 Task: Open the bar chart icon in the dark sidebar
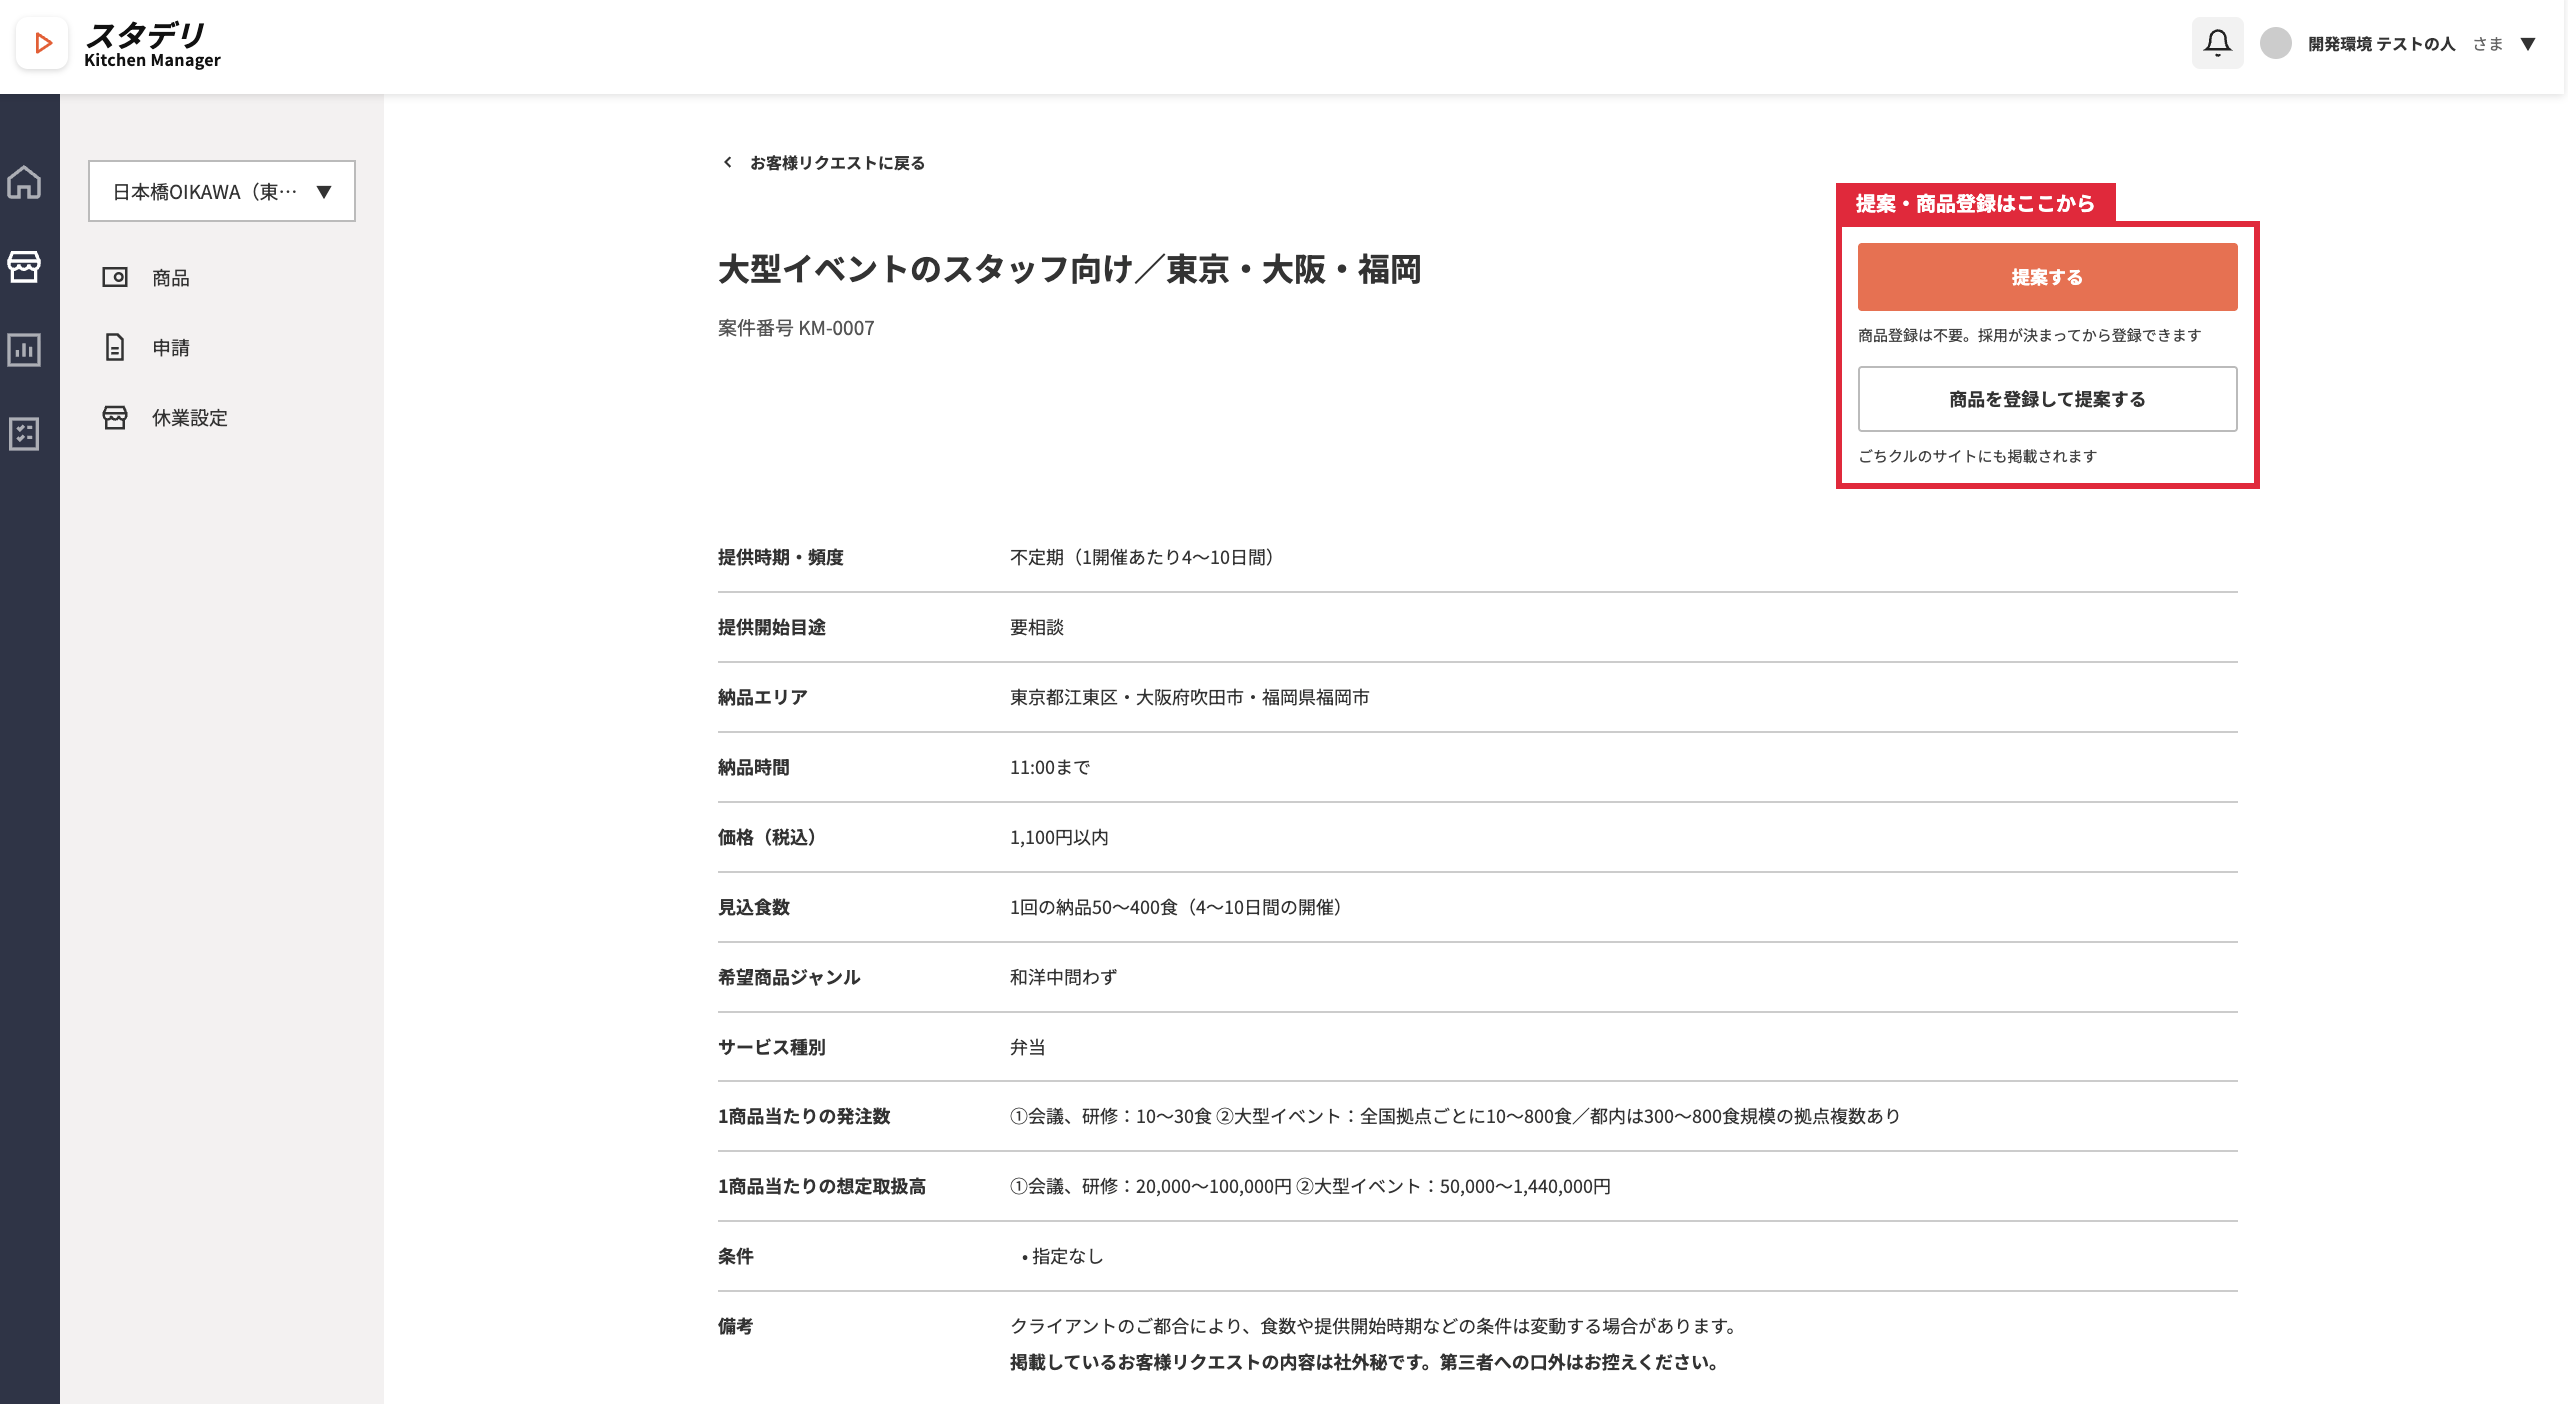click(24, 350)
